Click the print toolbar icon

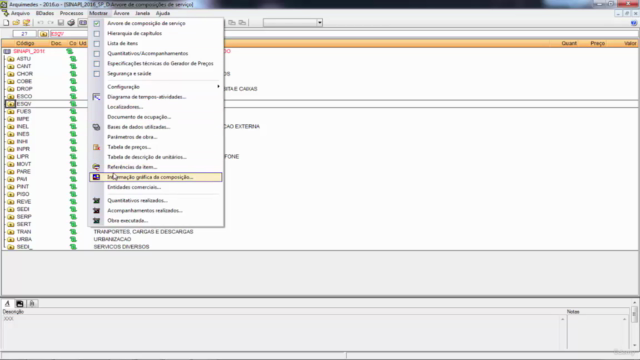(x=71, y=23)
